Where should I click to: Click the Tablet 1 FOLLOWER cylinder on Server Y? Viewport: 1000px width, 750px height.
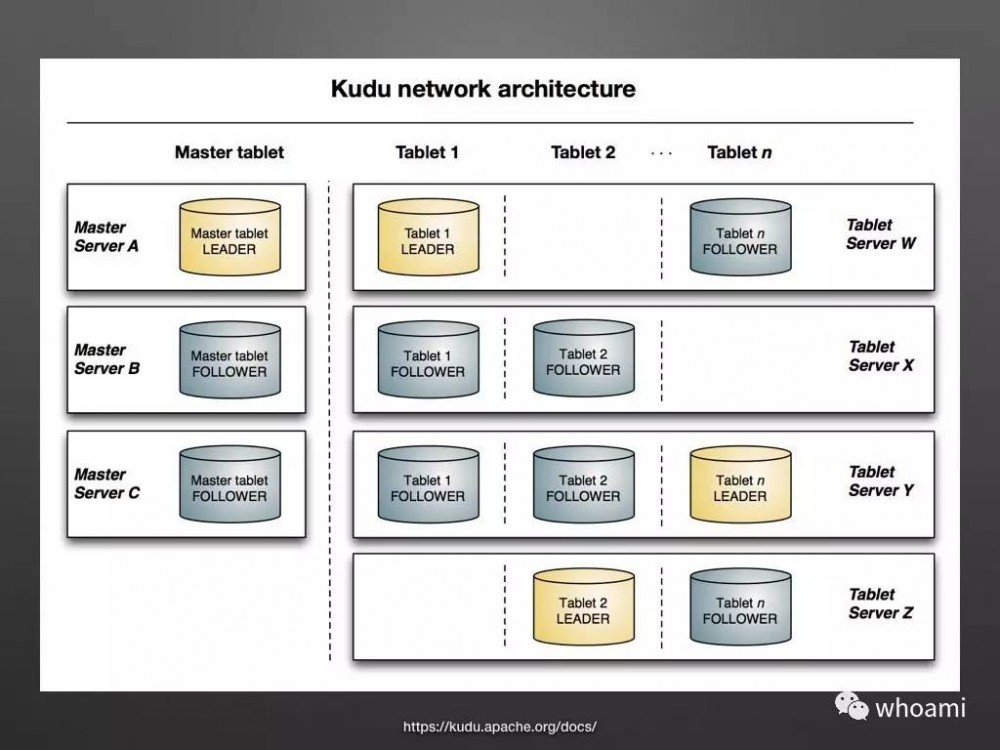pos(427,483)
